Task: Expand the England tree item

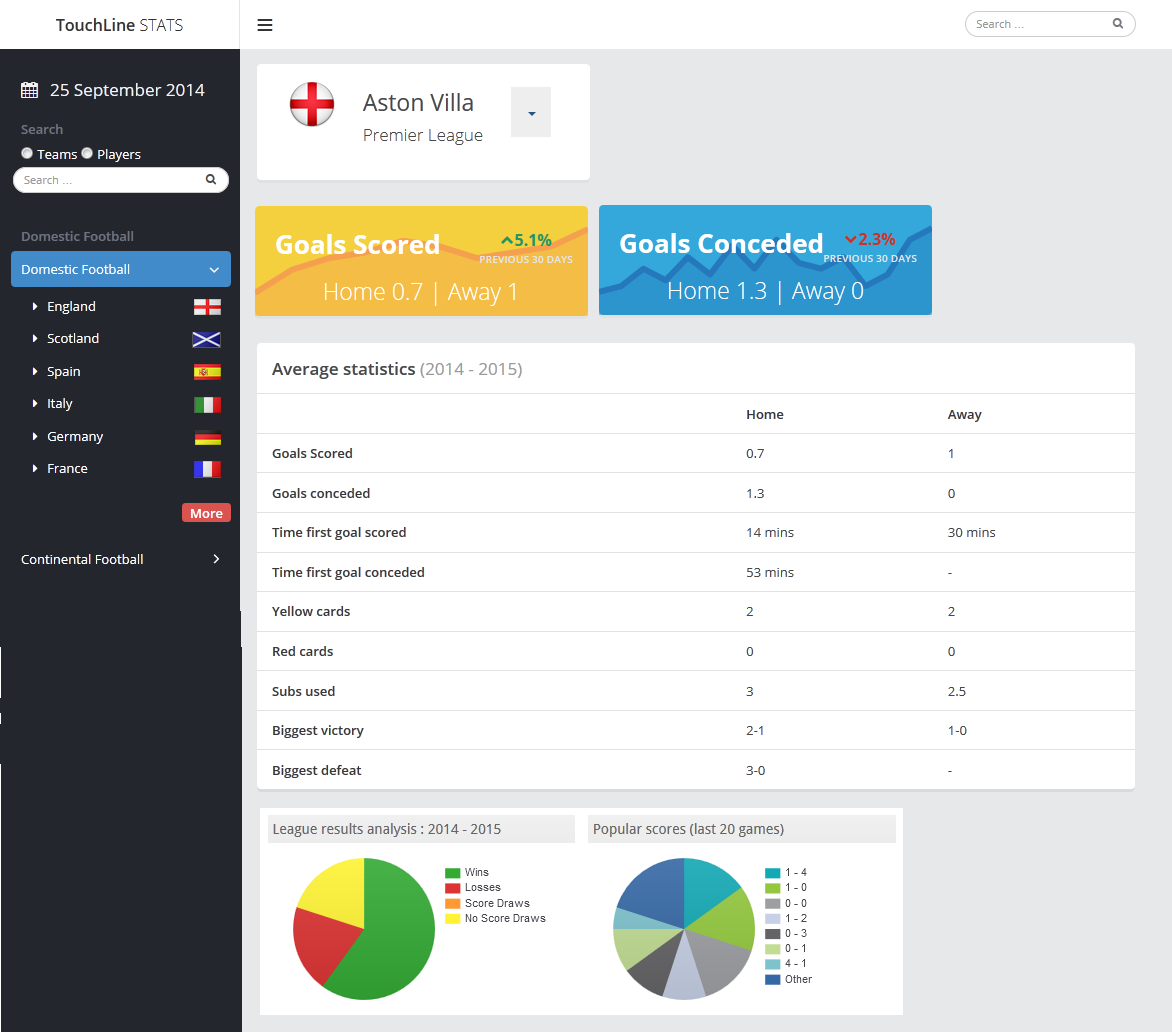Action: pos(34,306)
